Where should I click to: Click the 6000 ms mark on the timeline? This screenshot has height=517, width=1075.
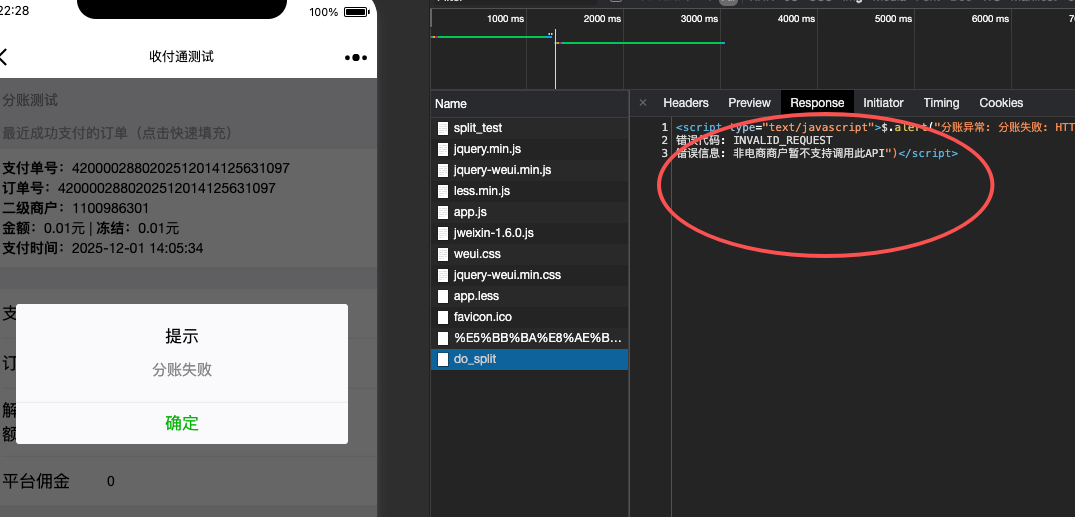991,19
